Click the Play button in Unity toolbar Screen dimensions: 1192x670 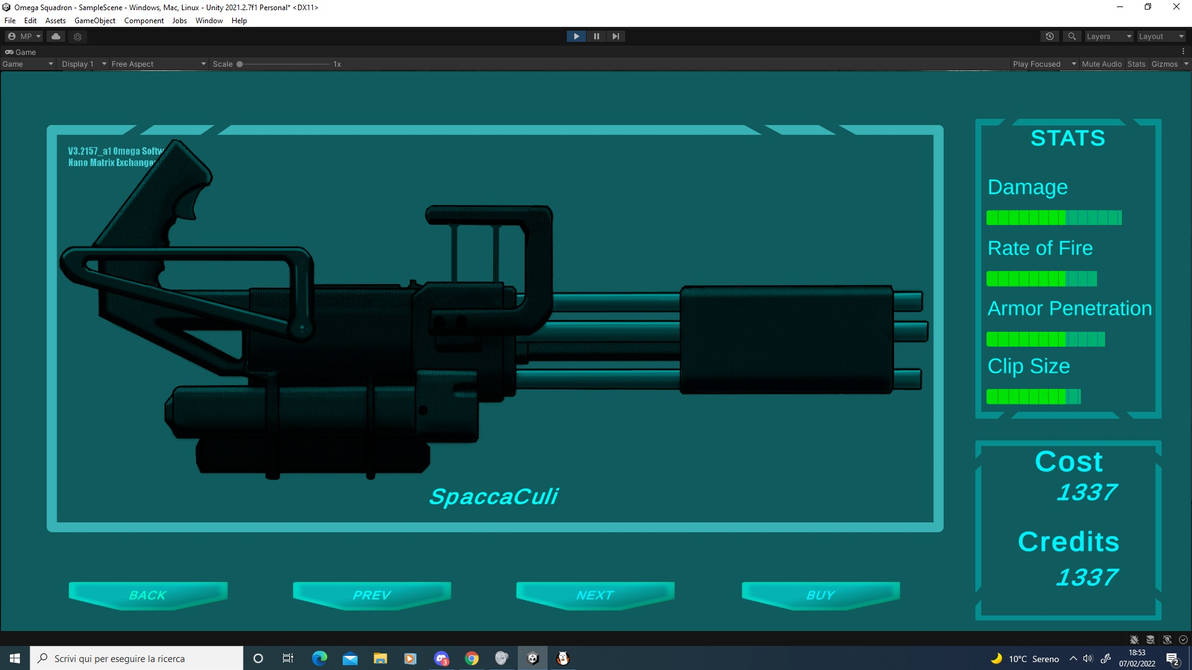click(576, 37)
